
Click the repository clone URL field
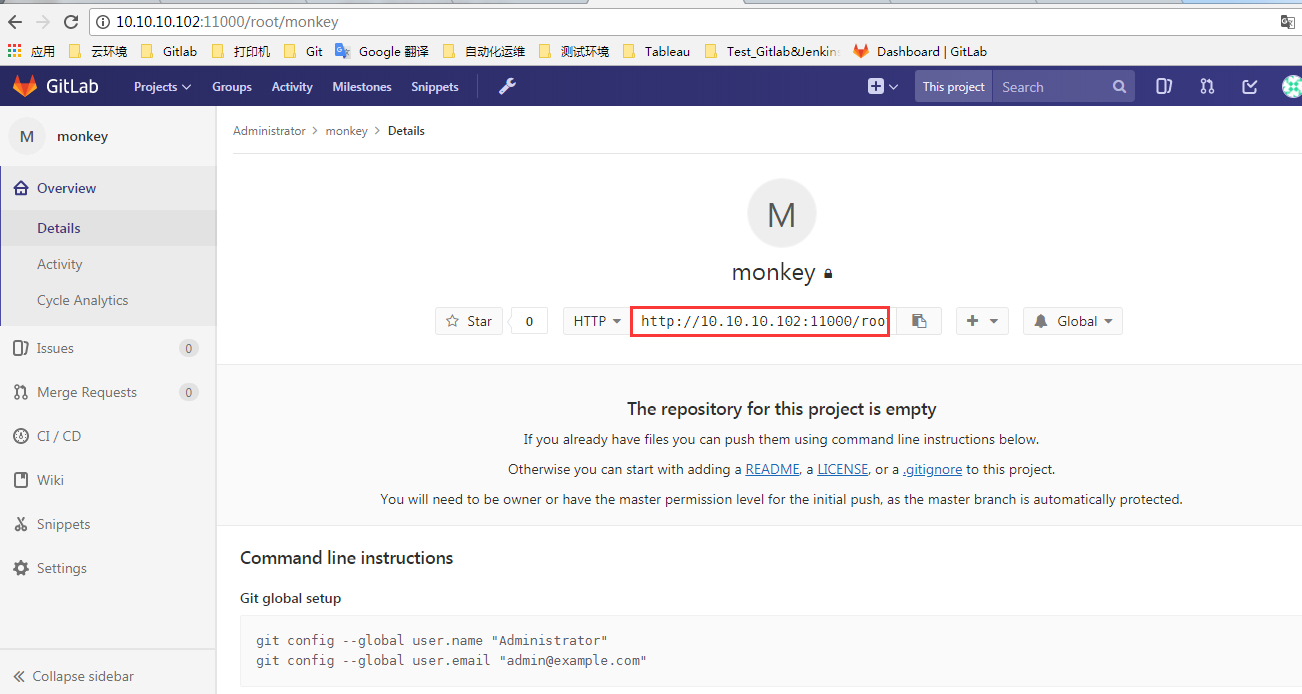760,321
